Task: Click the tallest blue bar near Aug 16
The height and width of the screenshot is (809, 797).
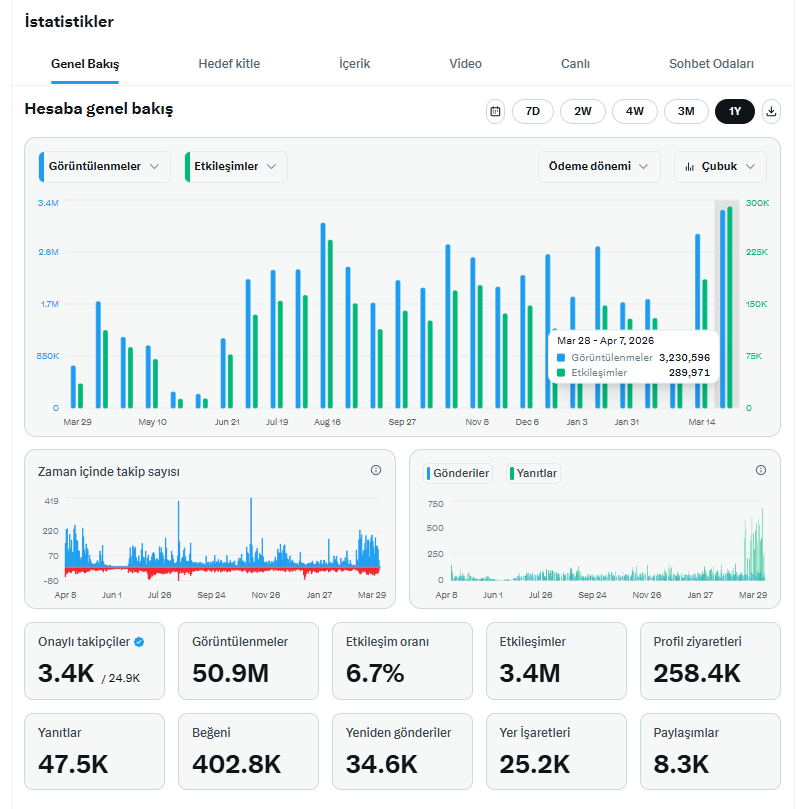Action: pos(323,315)
